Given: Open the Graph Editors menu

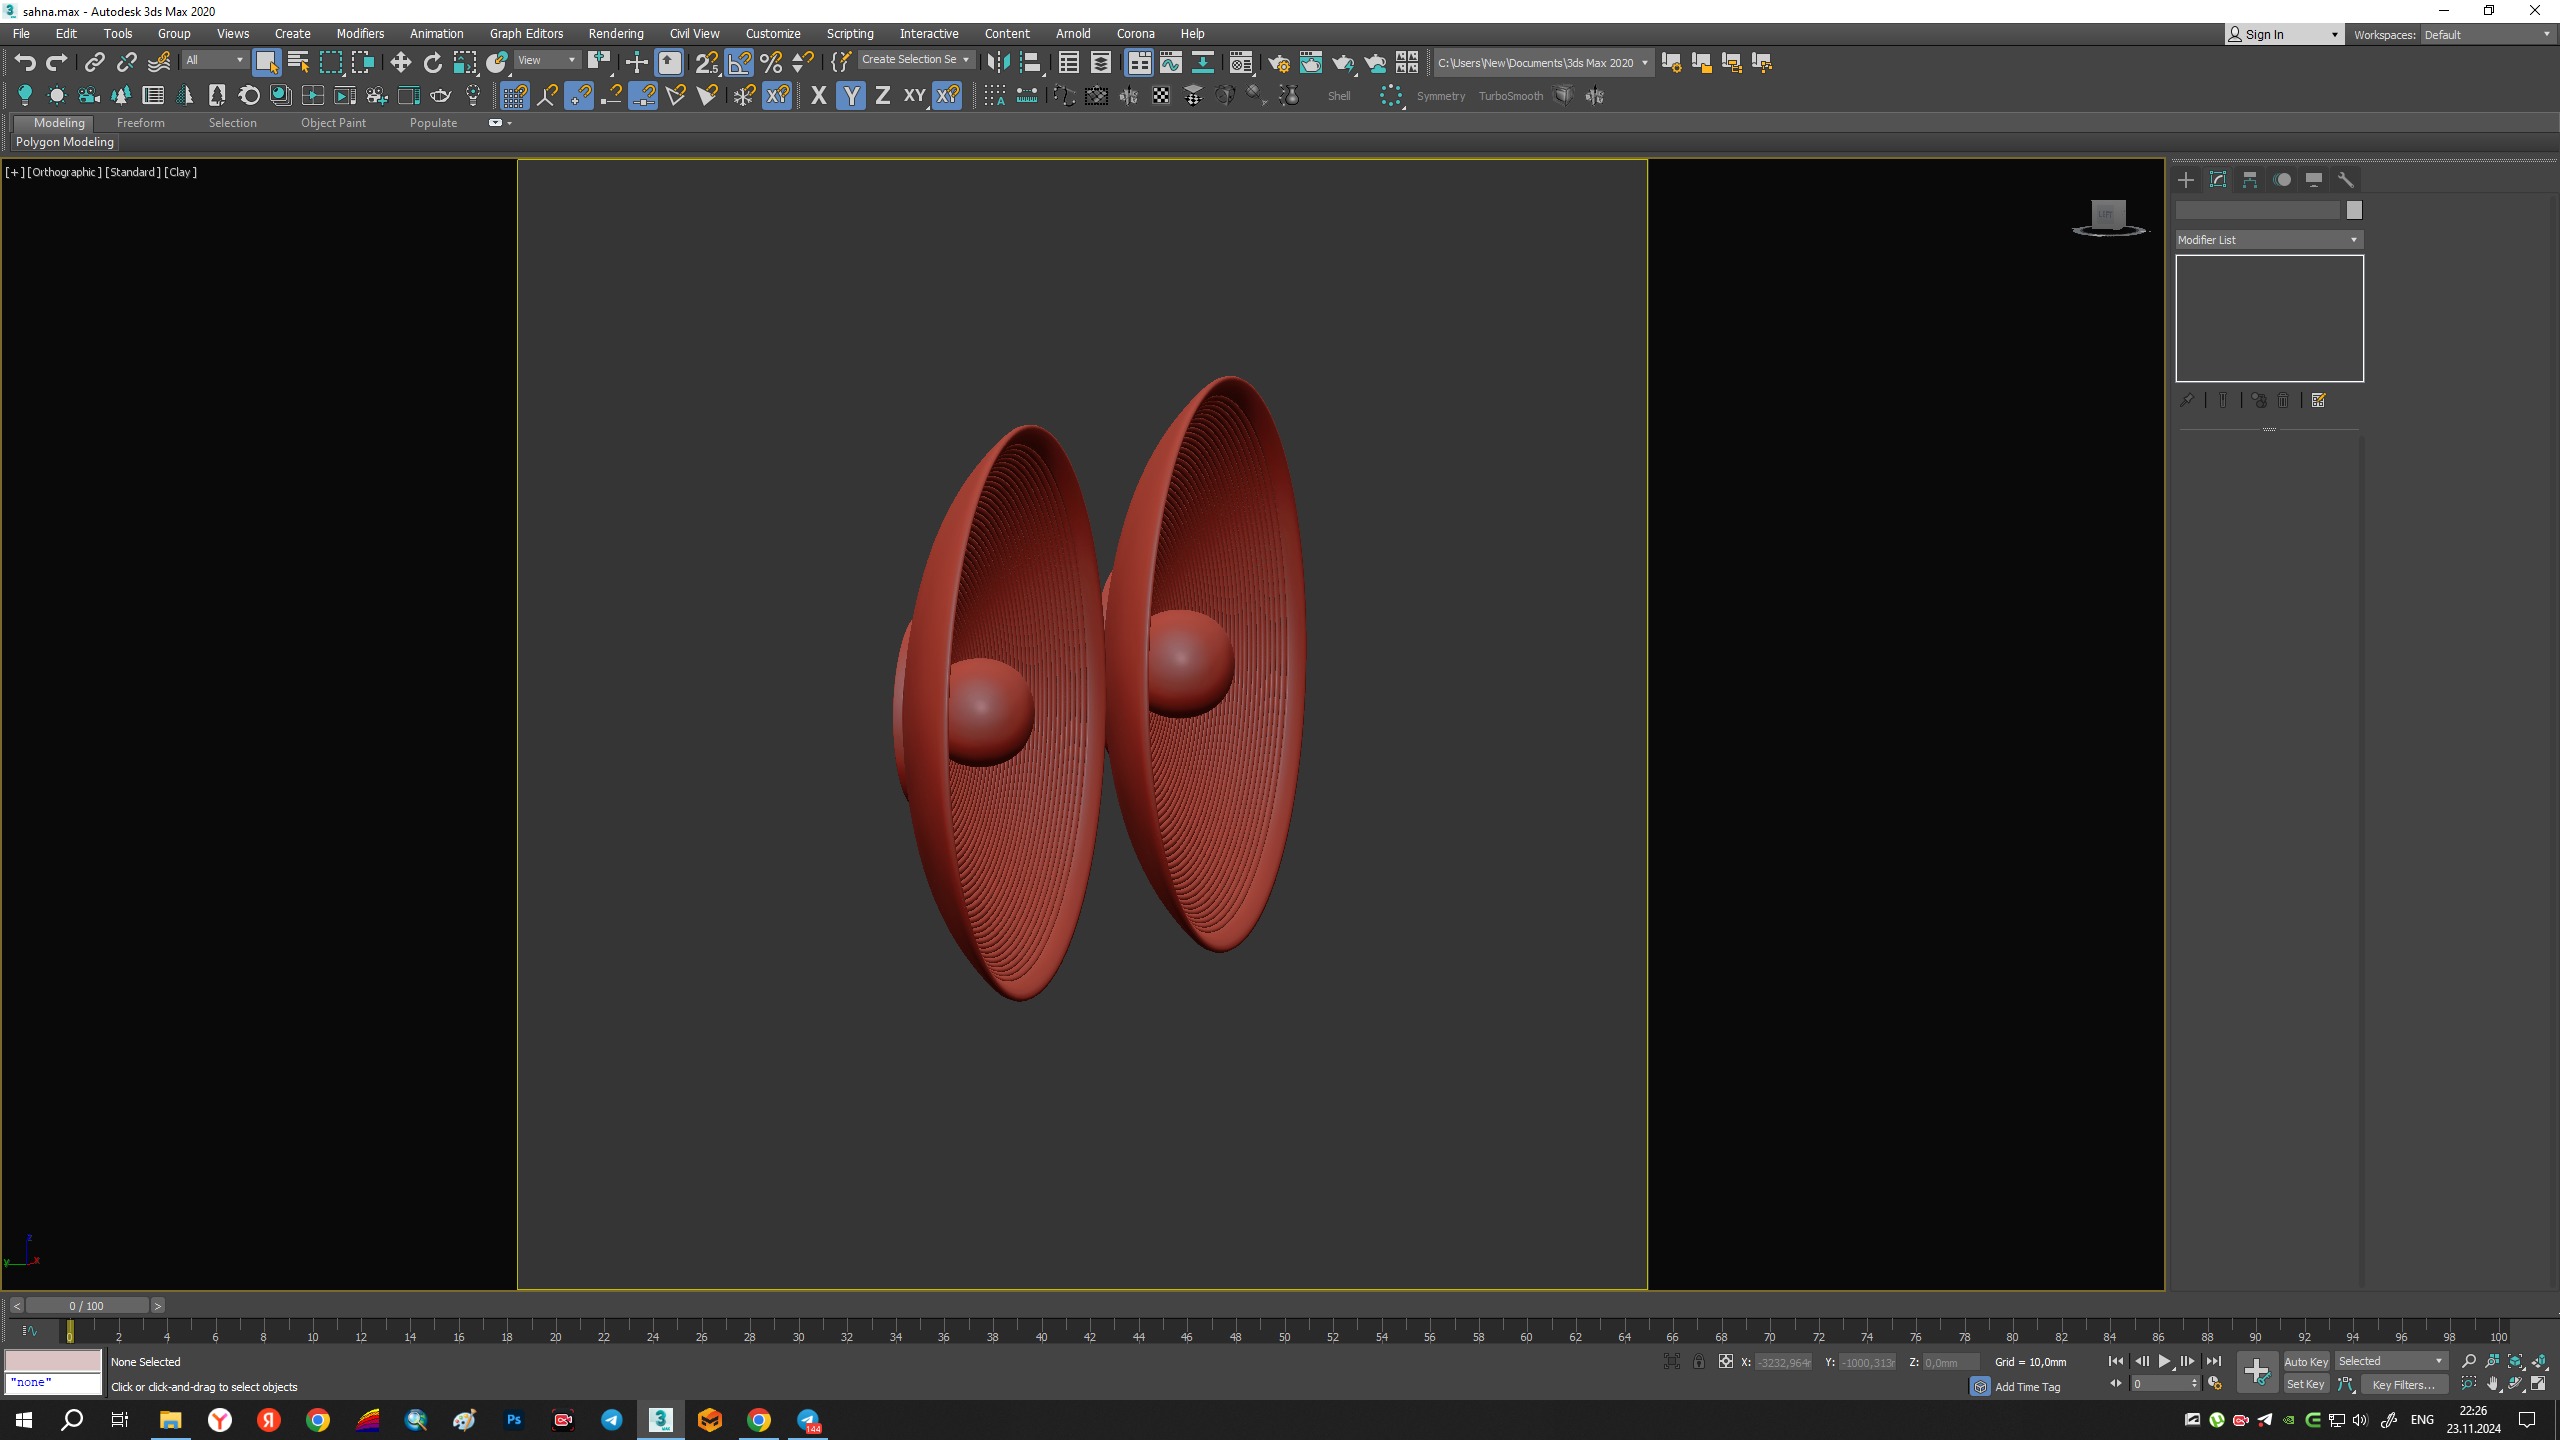Looking at the screenshot, I should (x=526, y=34).
